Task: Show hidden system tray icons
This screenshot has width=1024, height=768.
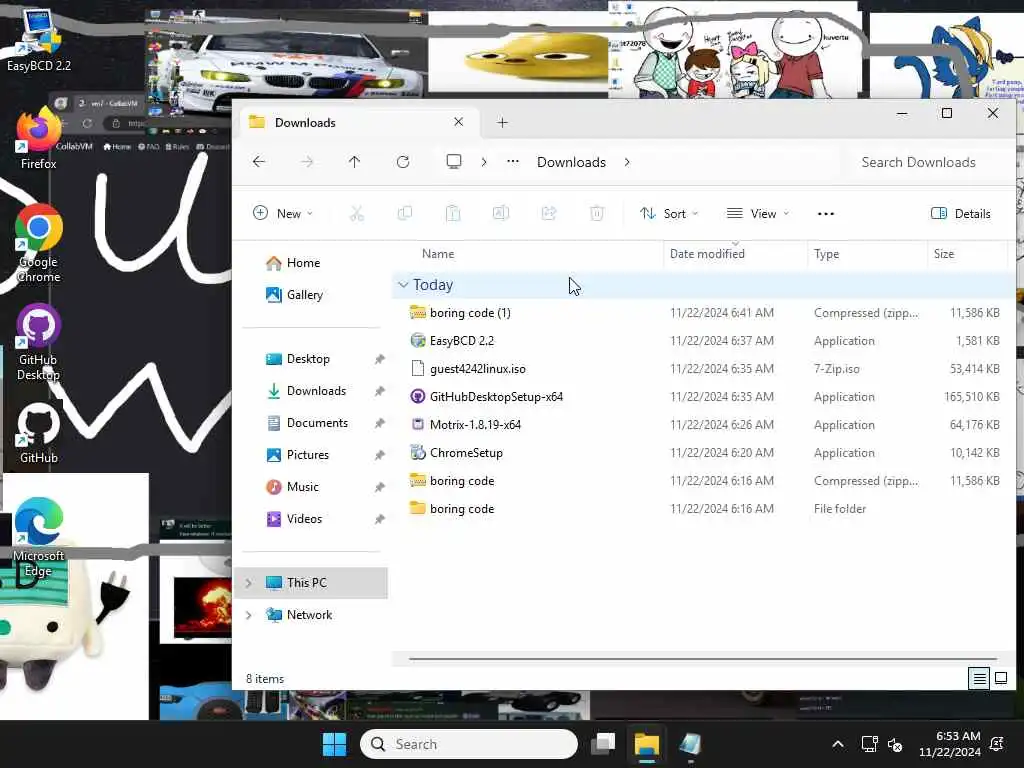Action: pos(837,744)
